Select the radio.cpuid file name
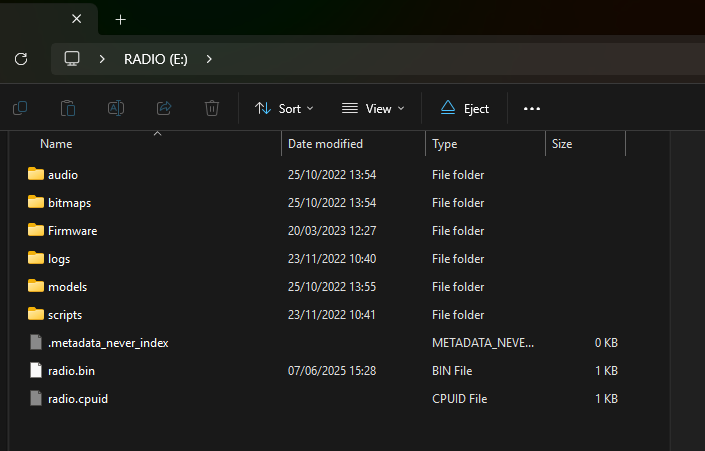705x451 pixels. [78, 399]
